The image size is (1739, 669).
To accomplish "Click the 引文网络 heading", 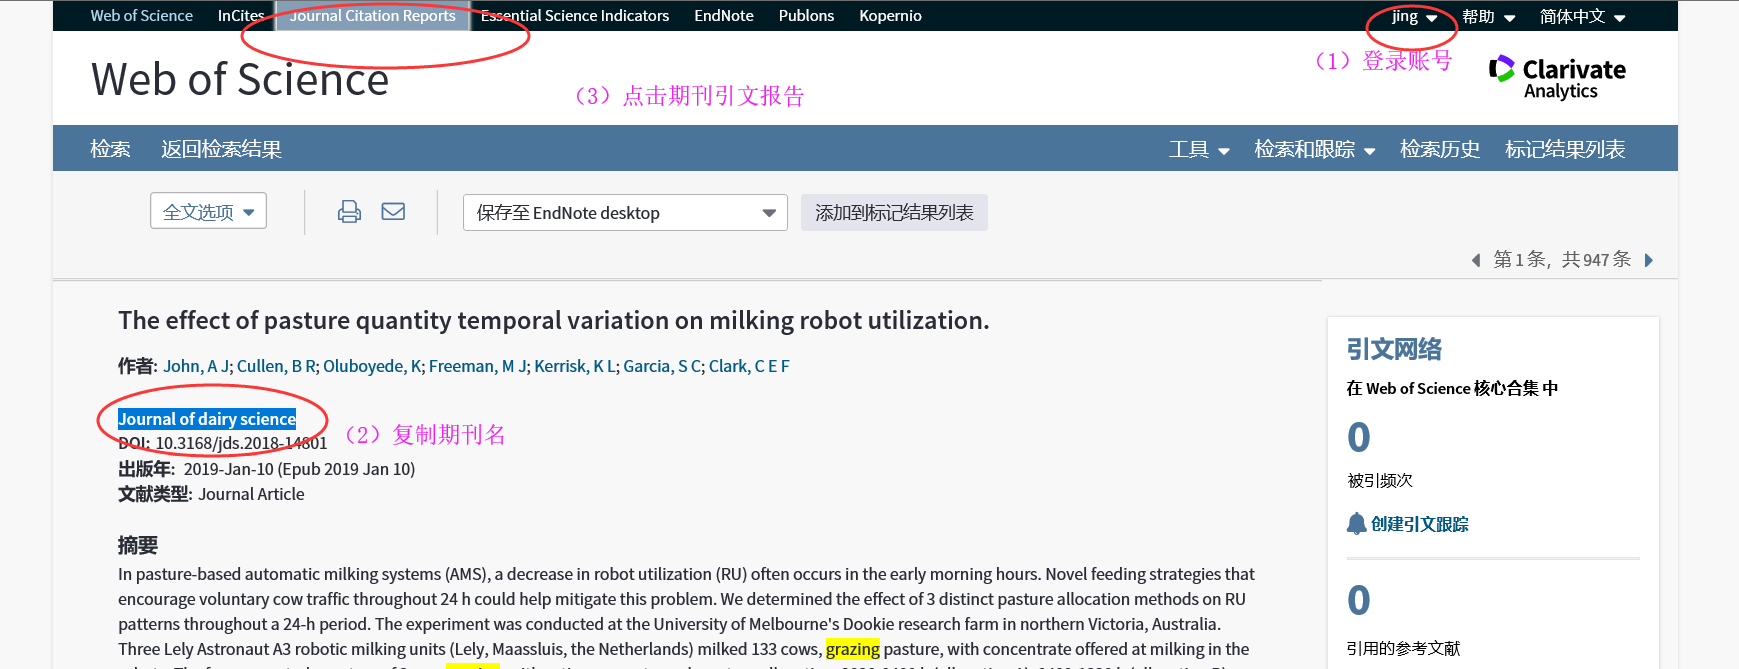I will [x=1394, y=349].
